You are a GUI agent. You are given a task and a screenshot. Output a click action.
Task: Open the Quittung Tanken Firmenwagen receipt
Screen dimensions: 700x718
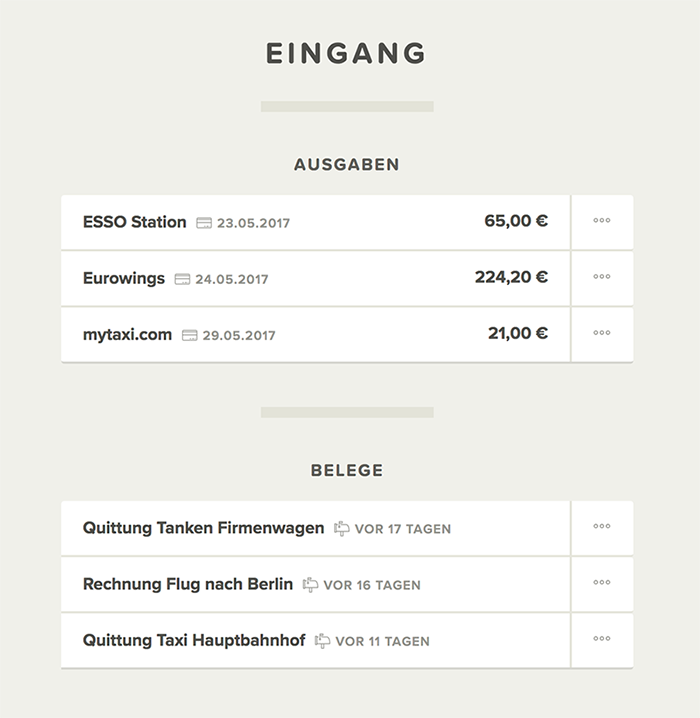point(316,528)
